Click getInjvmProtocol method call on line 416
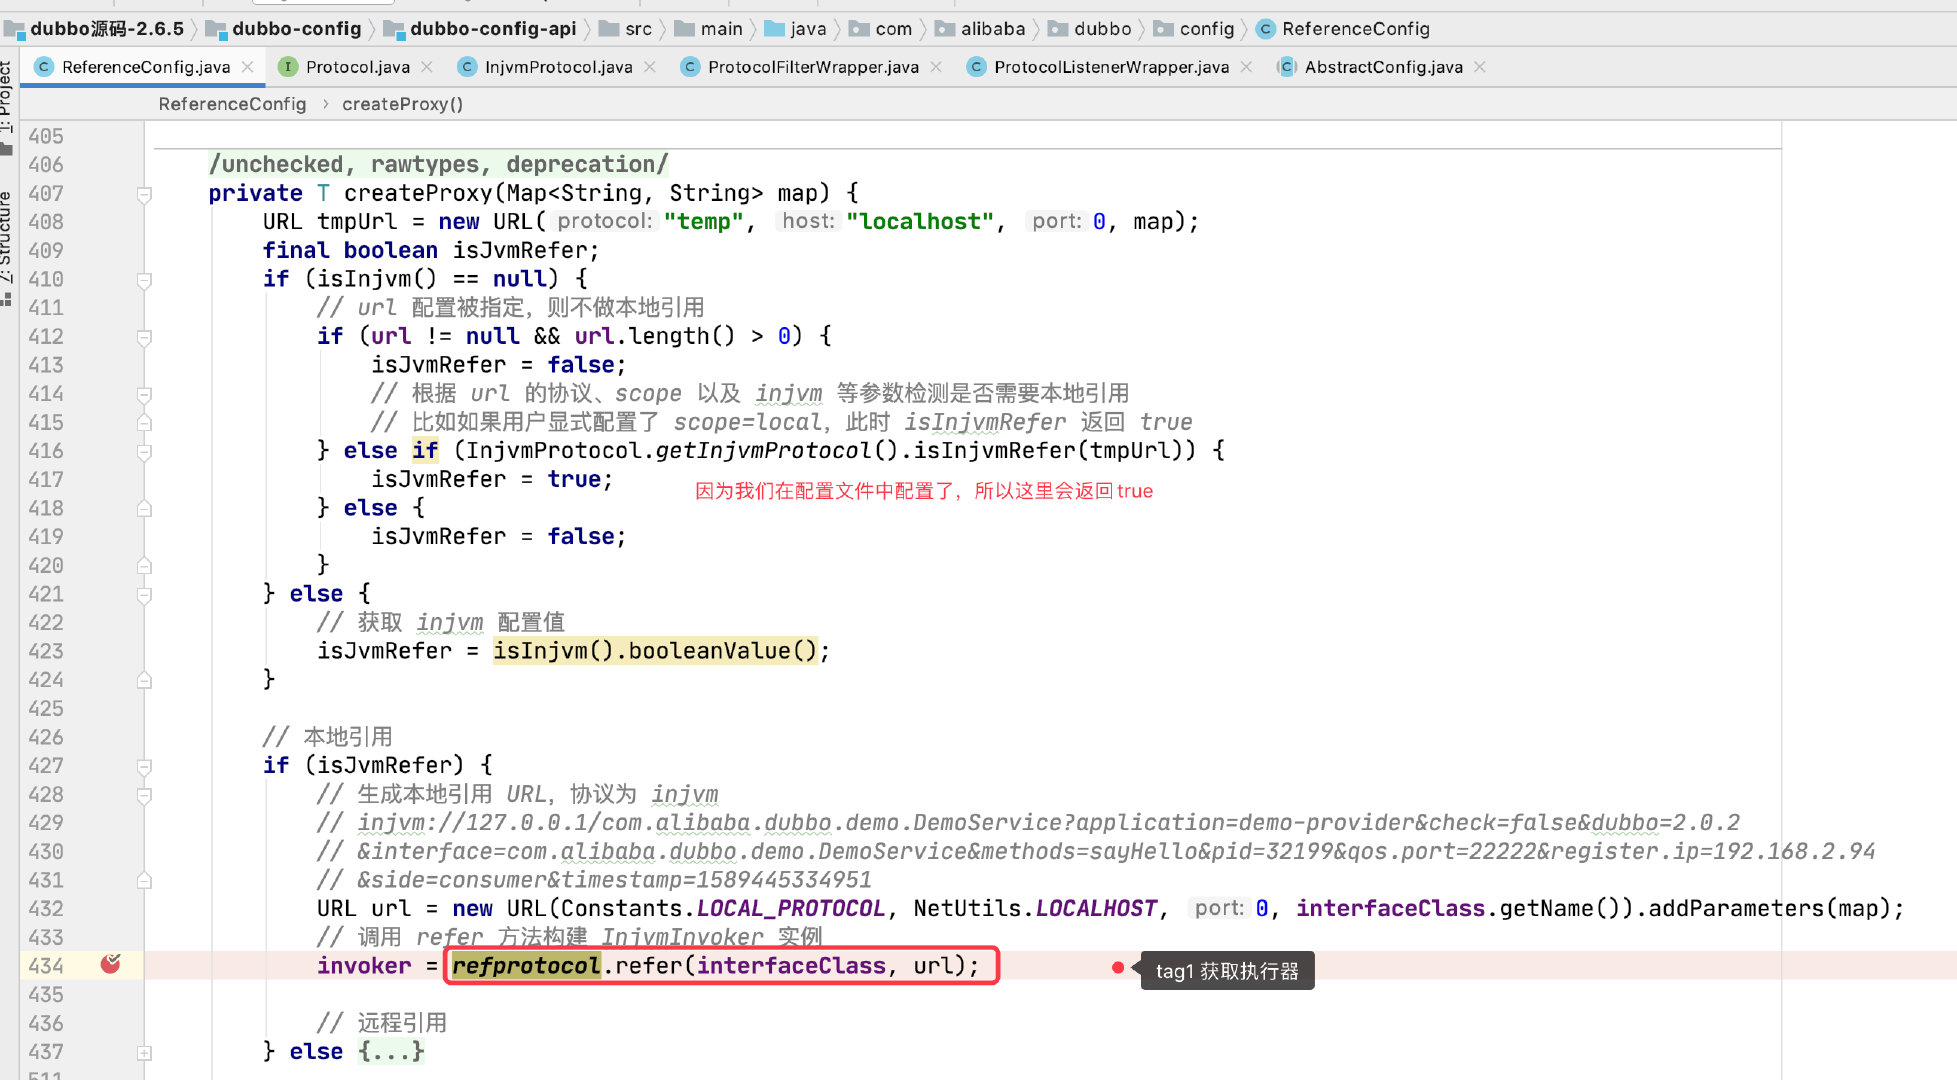This screenshot has height=1080, width=1957. tap(763, 451)
